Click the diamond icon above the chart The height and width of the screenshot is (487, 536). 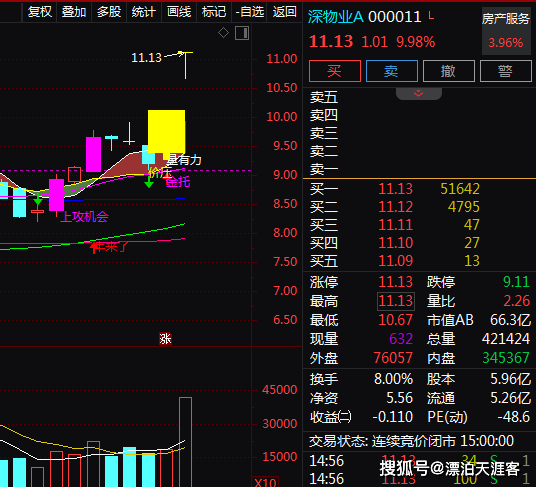224,33
